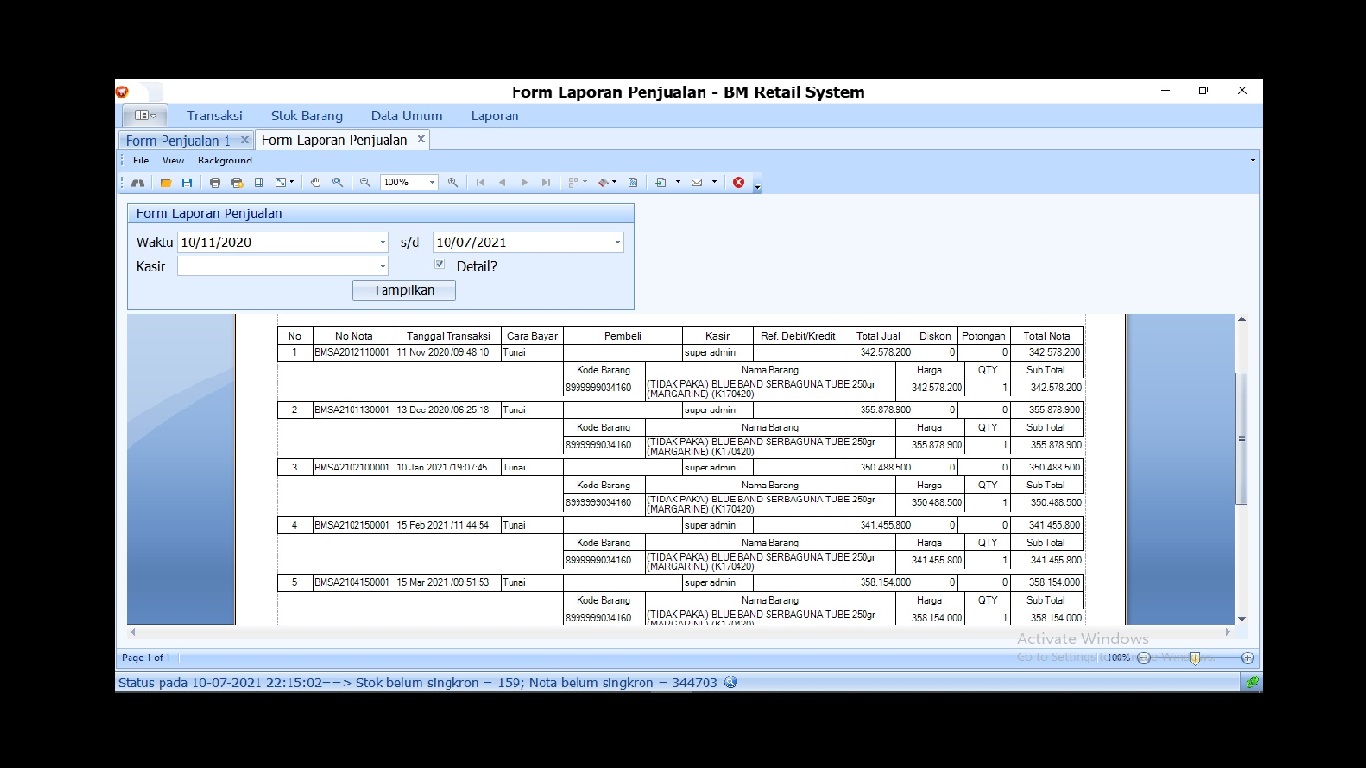The height and width of the screenshot is (768, 1366).
Task: Open the zoom percentage dropdown
Action: [432, 183]
